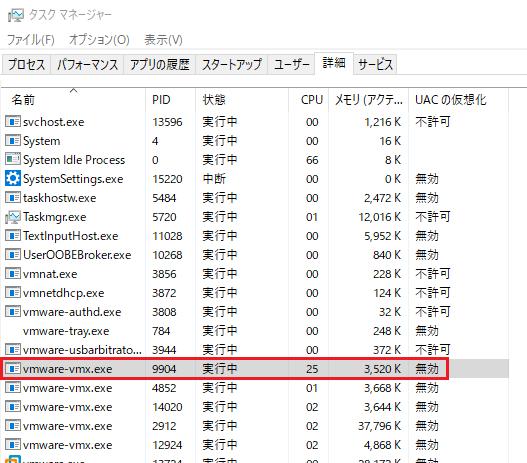Select the System Idle Process name
The width and height of the screenshot is (527, 463).
(x=74, y=160)
